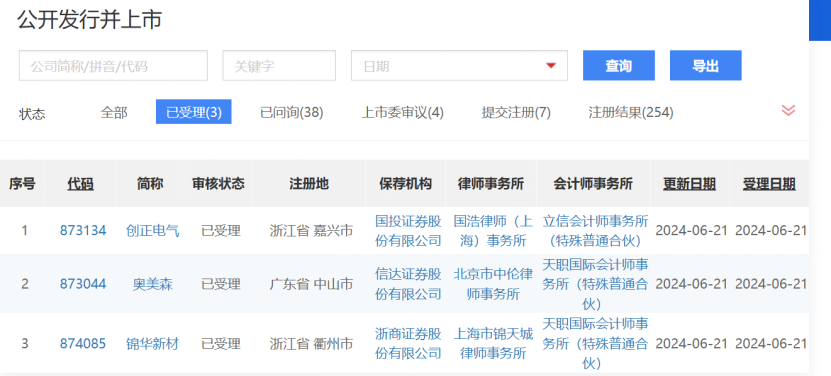Click the 审核状态 column header
This screenshot has height=376, width=831.
click(x=218, y=184)
